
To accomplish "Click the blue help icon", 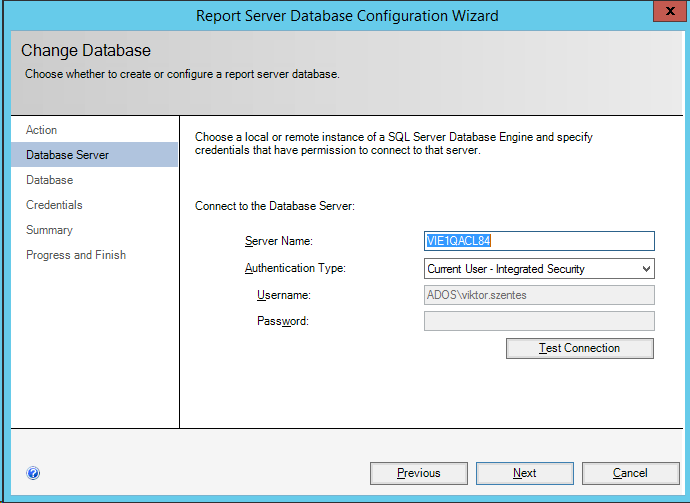I will 33,473.
